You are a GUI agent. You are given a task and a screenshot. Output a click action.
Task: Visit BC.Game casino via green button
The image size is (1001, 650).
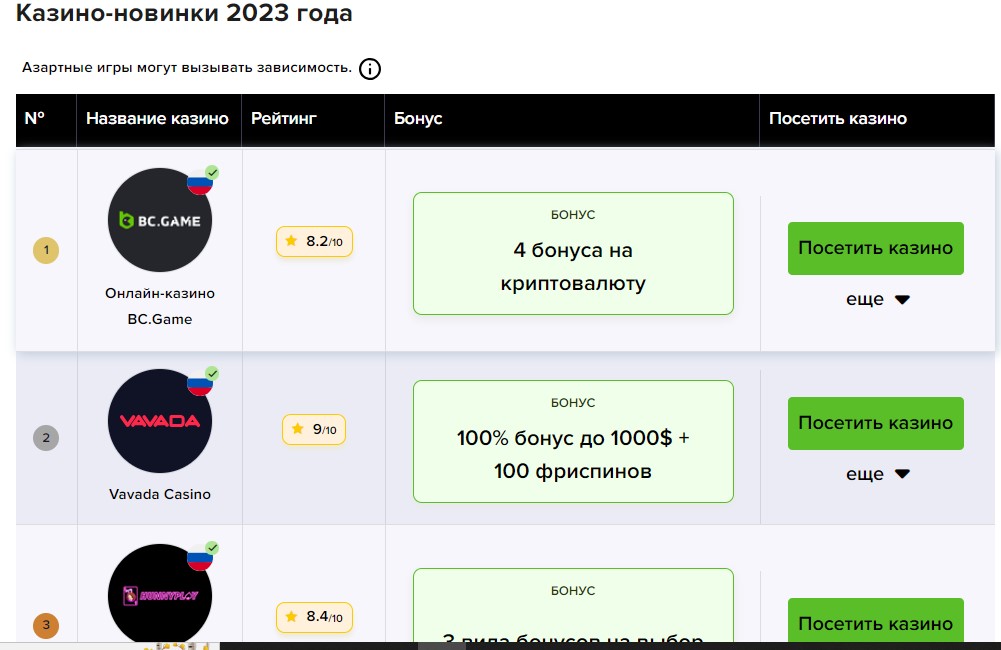point(875,248)
